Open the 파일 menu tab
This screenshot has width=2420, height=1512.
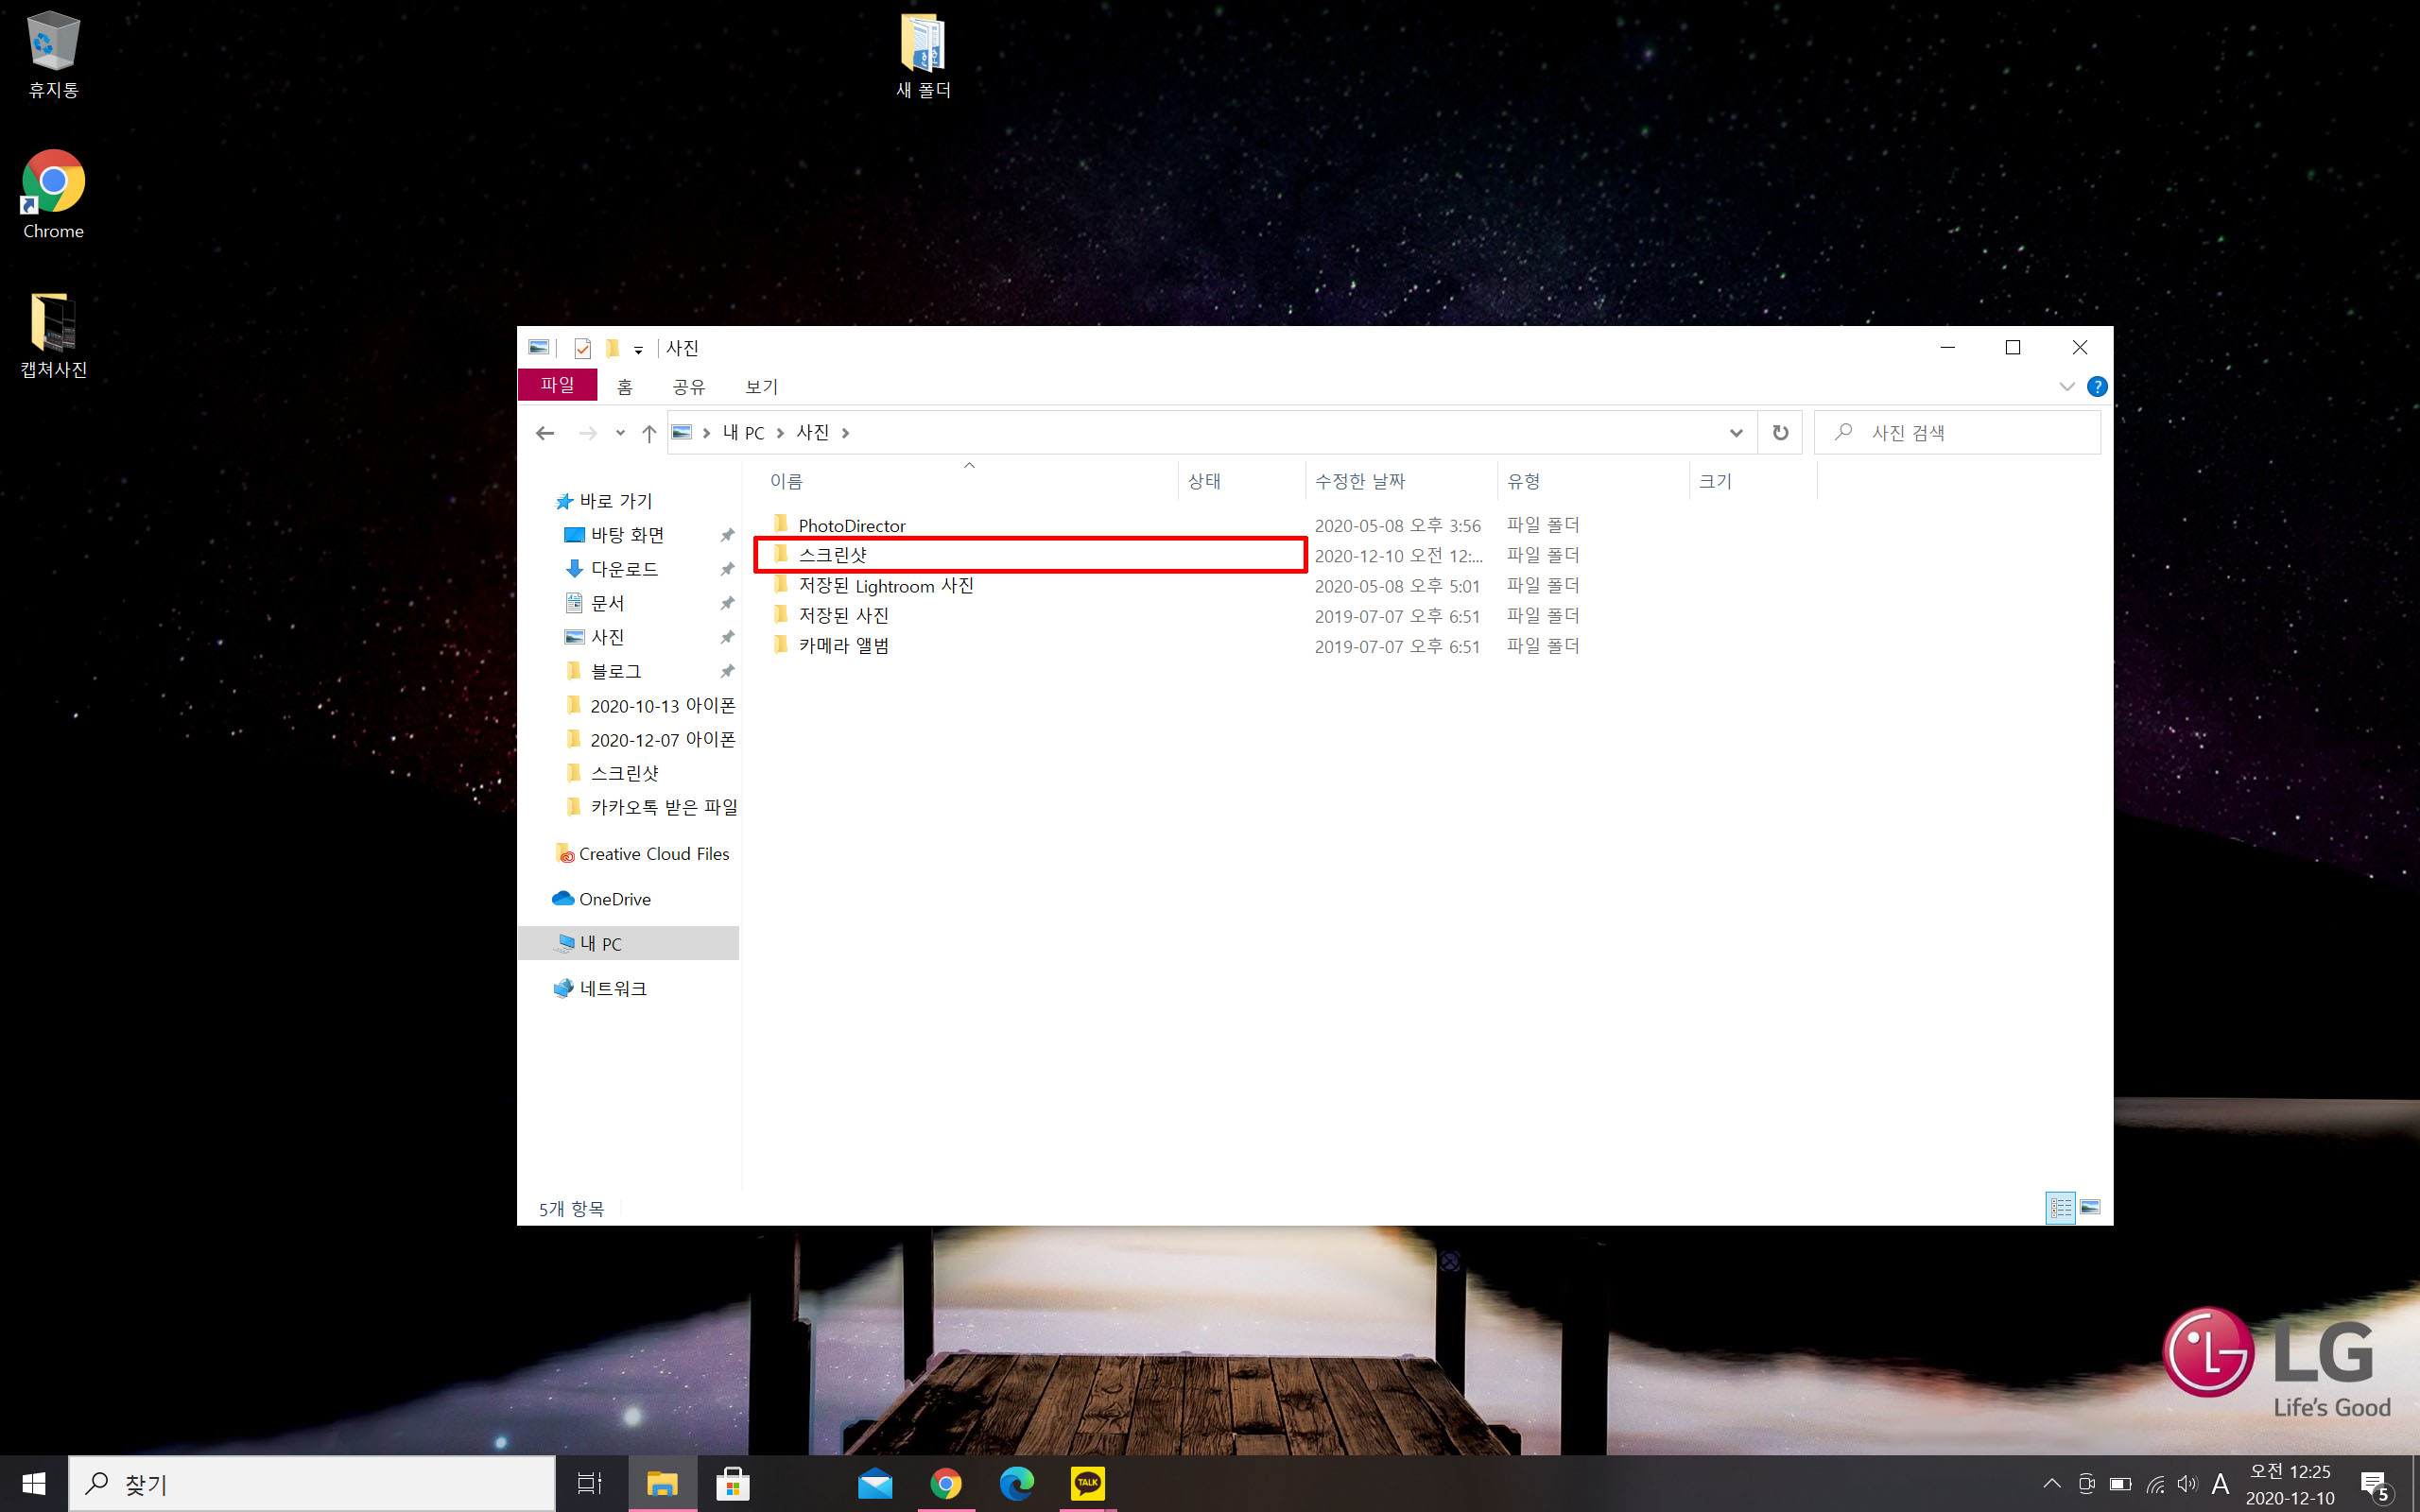pos(557,385)
